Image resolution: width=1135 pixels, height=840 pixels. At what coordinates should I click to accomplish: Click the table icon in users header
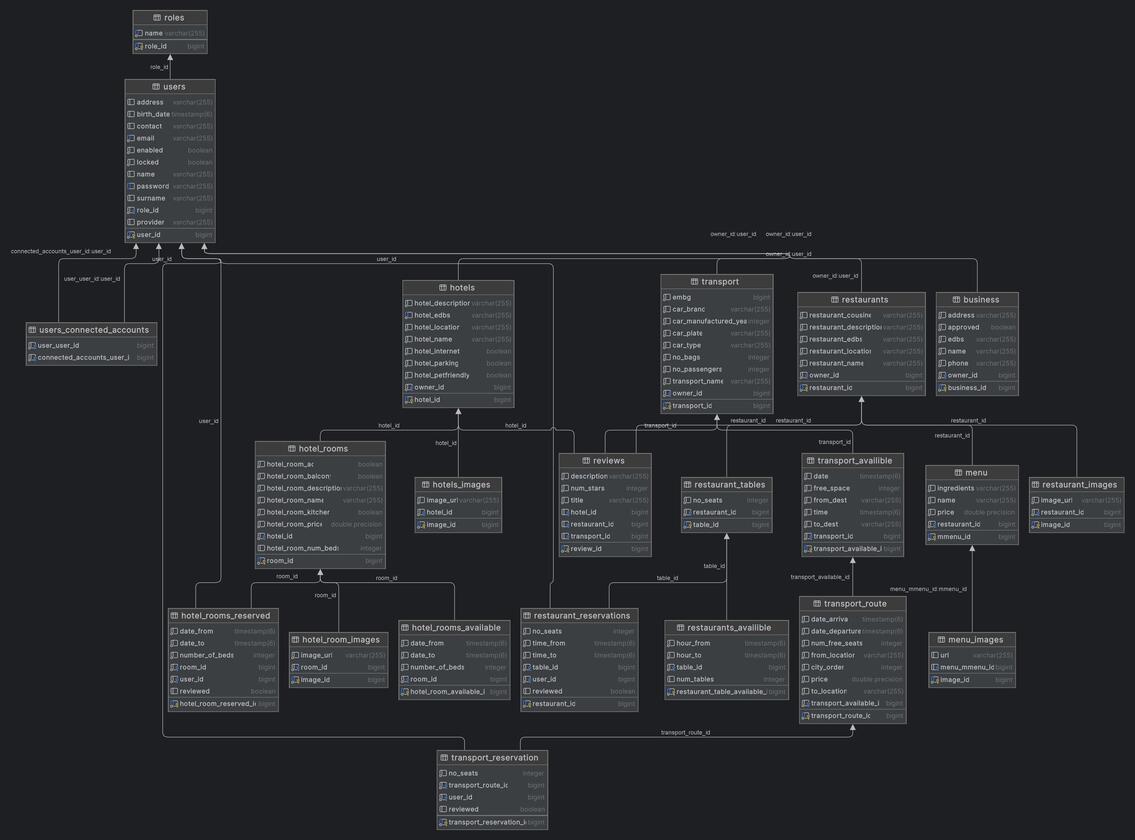click(x=156, y=87)
